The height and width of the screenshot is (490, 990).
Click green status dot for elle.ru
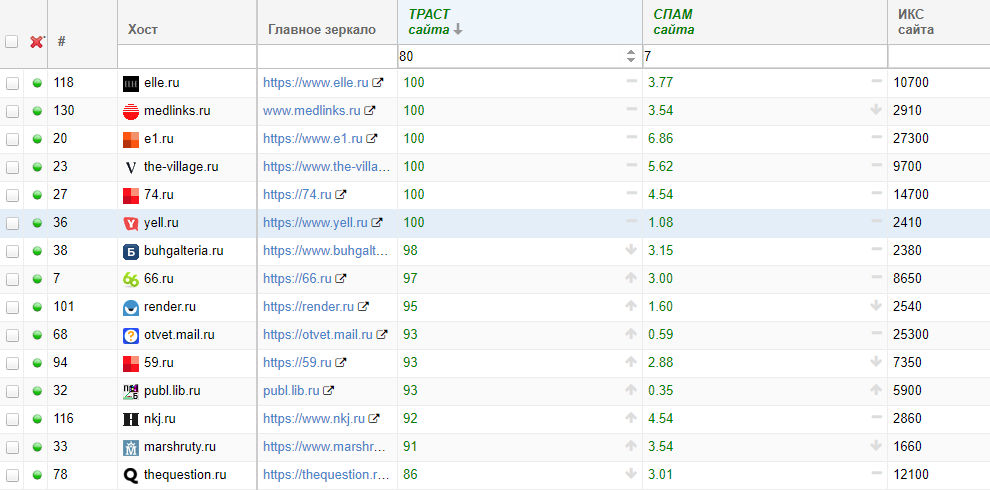point(37,83)
